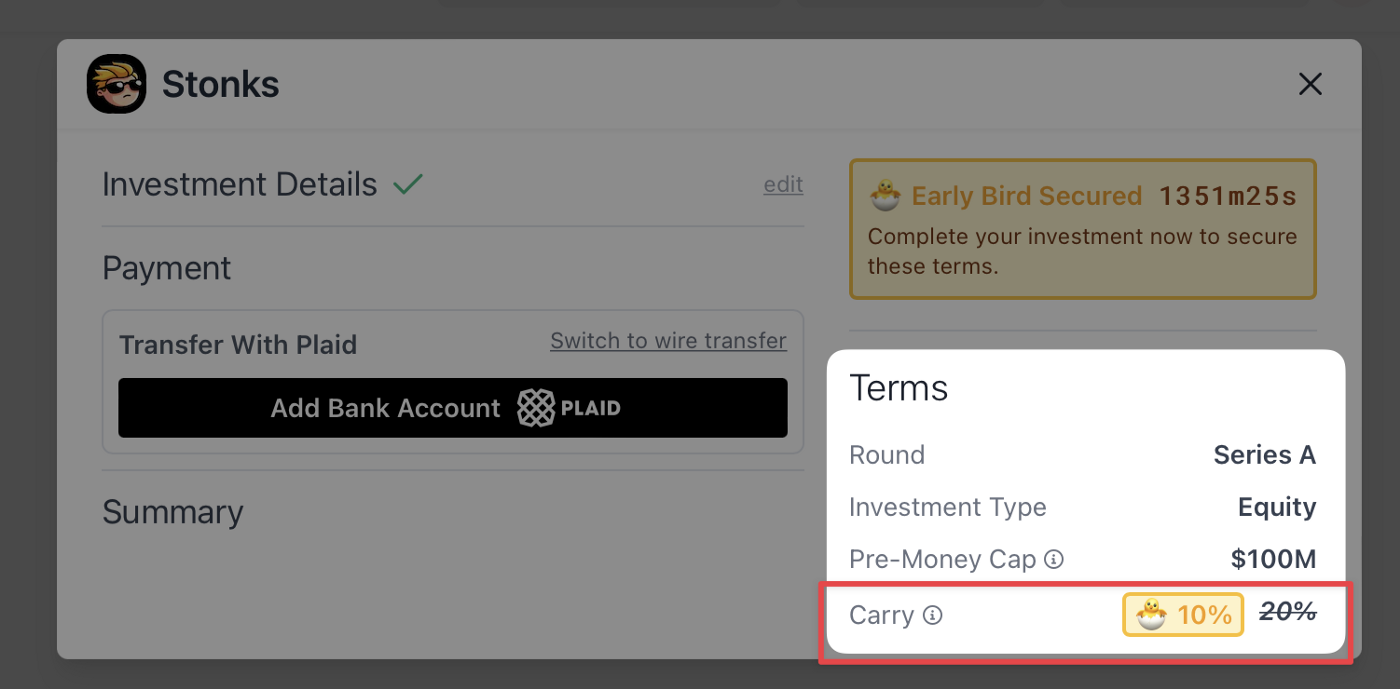1400x689 pixels.
Task: Click the green Investment Details checkmark
Action: click(x=408, y=184)
